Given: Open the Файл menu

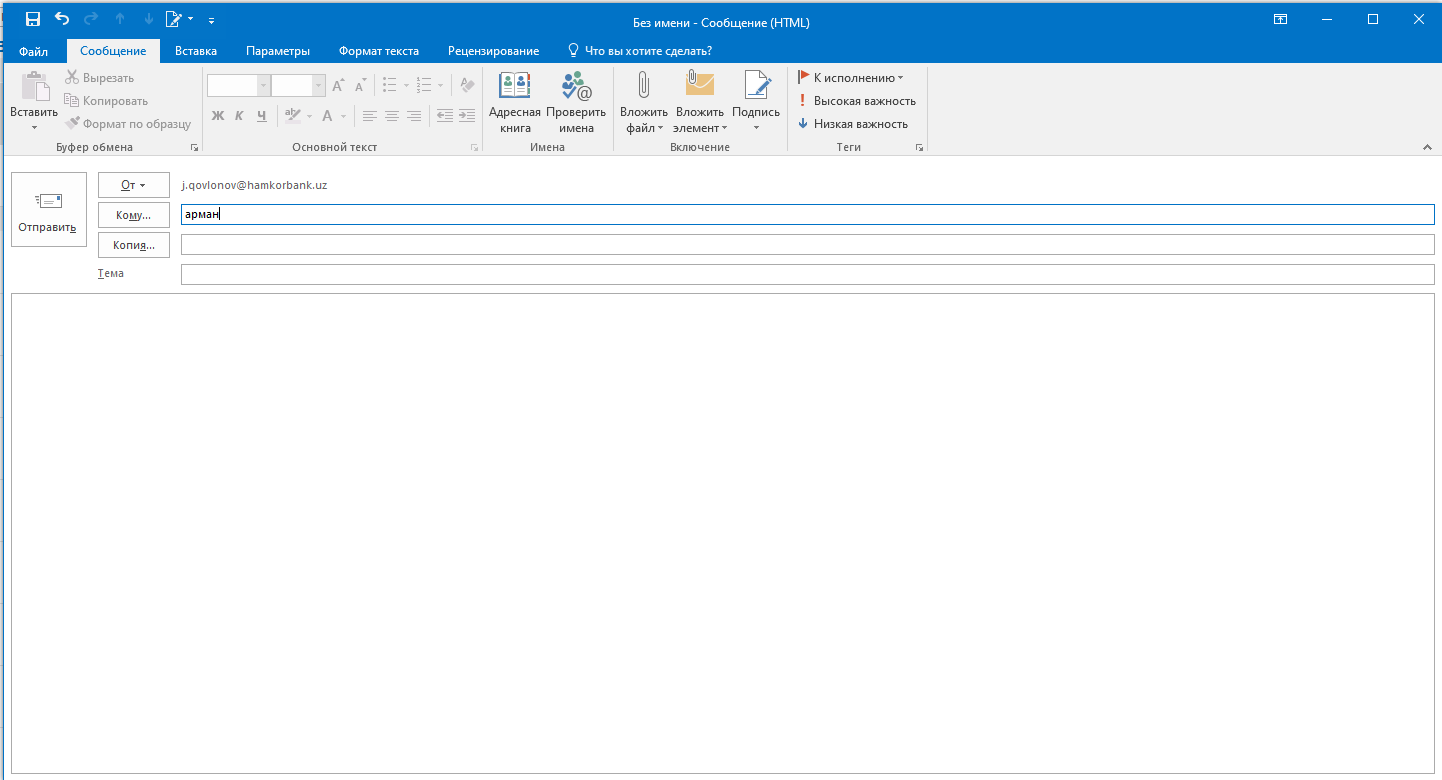Looking at the screenshot, I should (x=33, y=51).
